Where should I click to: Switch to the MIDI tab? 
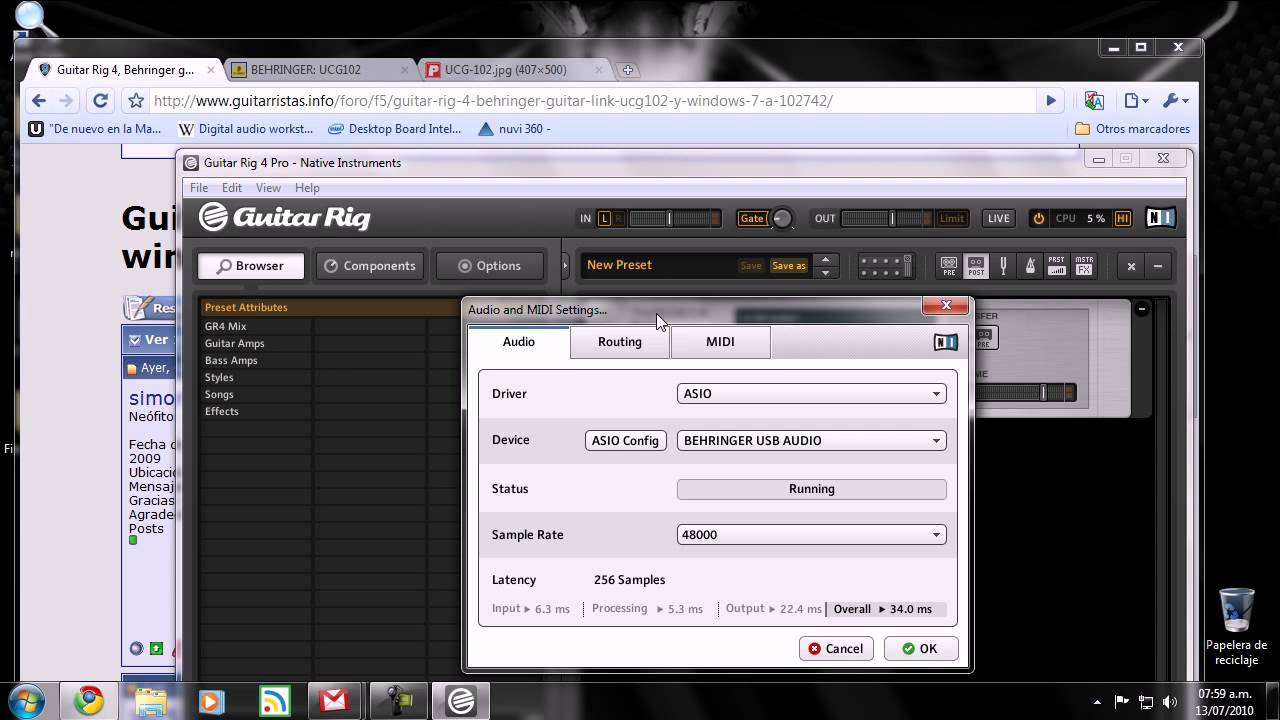(x=720, y=342)
